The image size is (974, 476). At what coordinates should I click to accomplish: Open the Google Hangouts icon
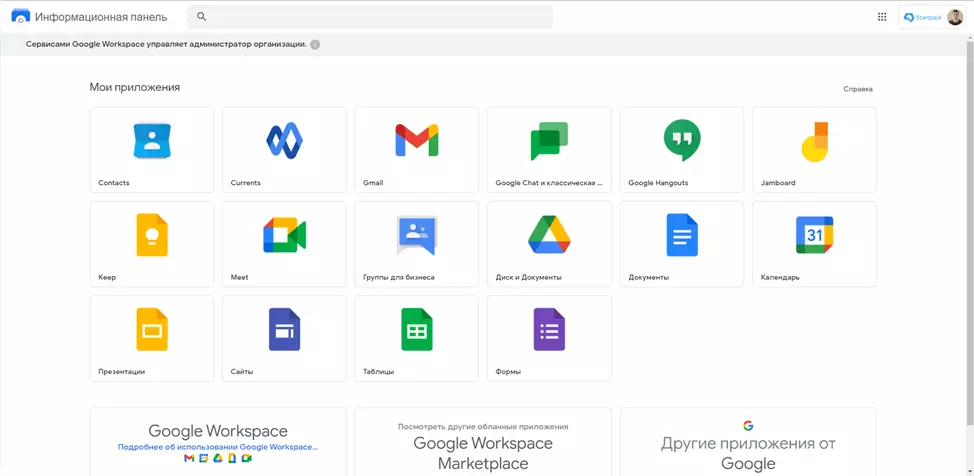point(682,141)
